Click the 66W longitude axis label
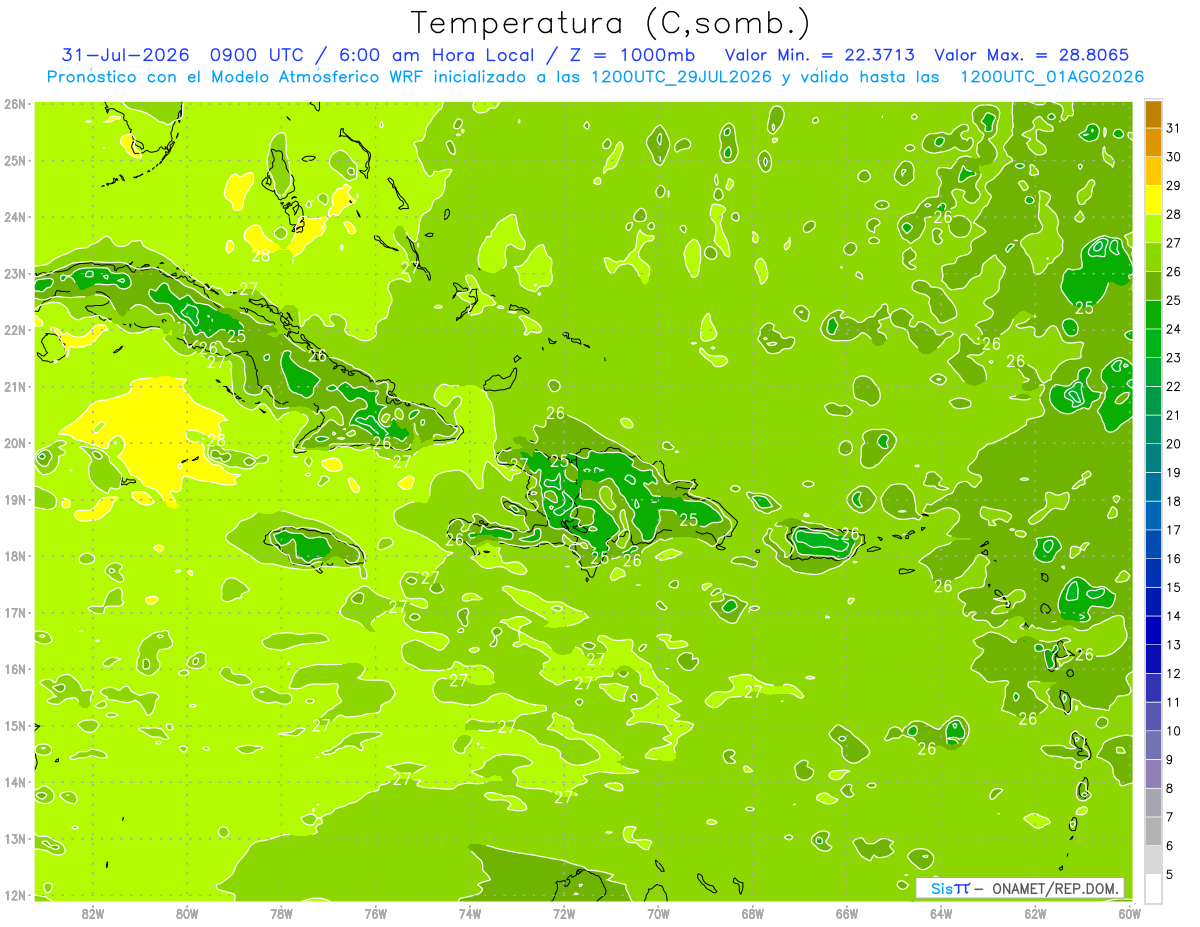 tap(846, 912)
